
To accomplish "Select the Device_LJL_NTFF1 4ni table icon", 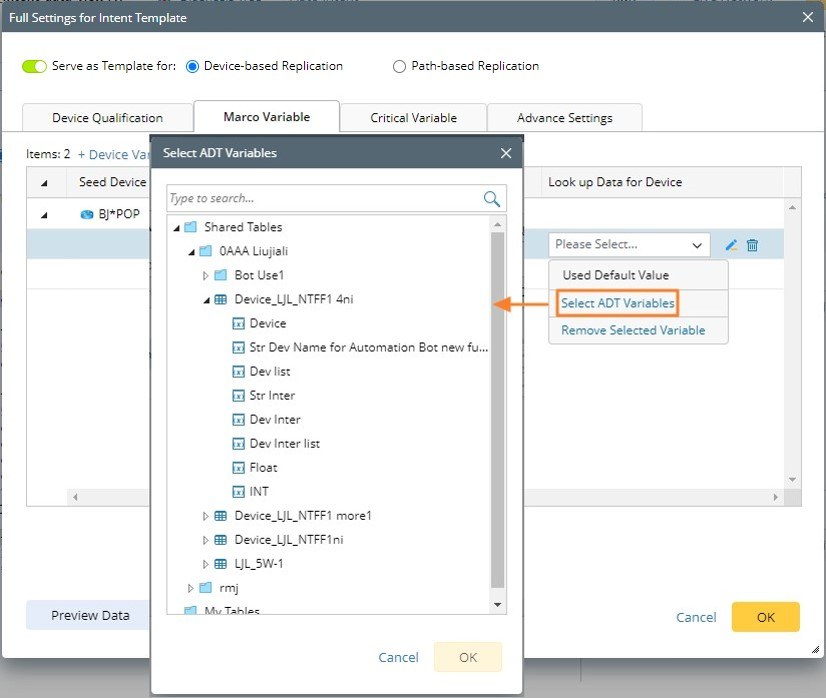I will (221, 299).
